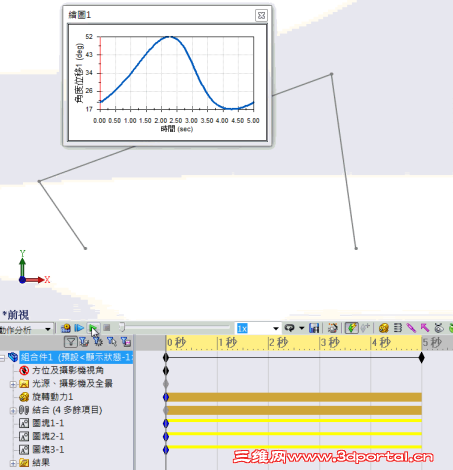Screen dimensions: 453x470
Task: Click the Filter Driving icon
Action: tap(98, 342)
